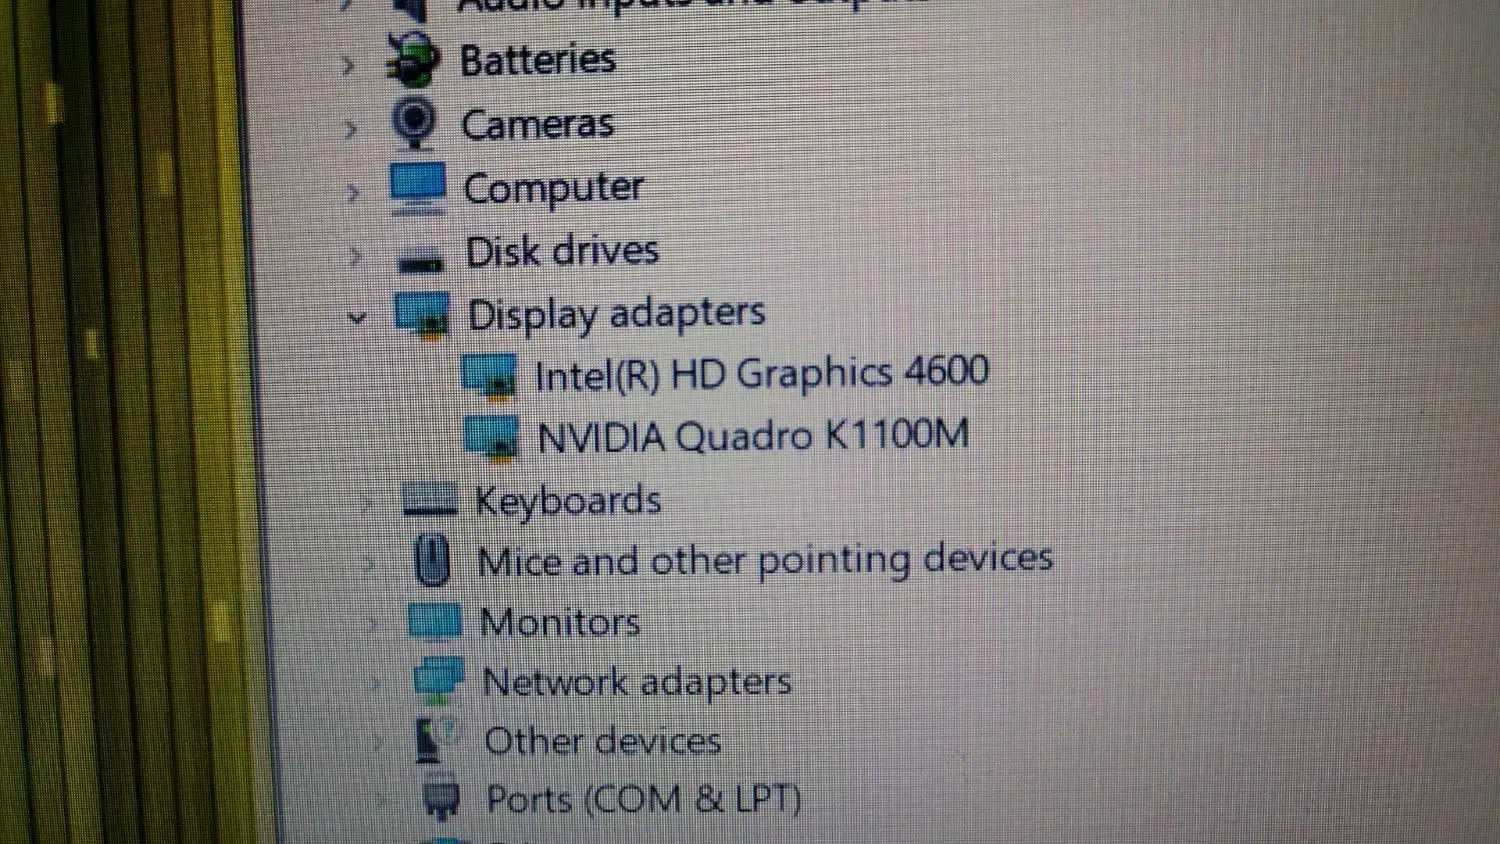Screen dimensions: 1500x844
Task: Select the Batteries category icon
Action: 413,60
